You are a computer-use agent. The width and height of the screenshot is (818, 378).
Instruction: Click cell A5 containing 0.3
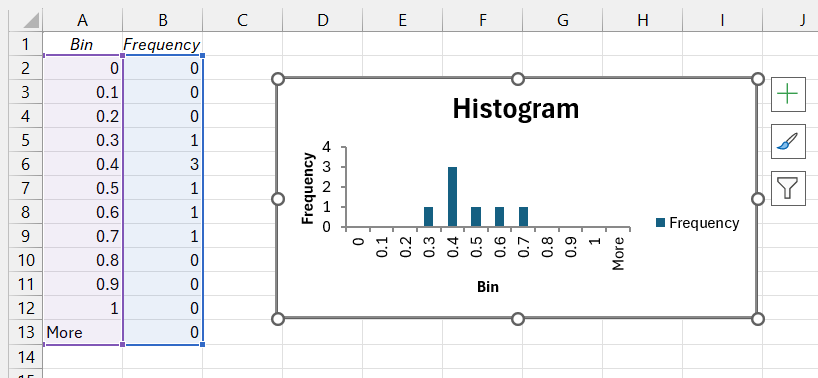point(82,140)
